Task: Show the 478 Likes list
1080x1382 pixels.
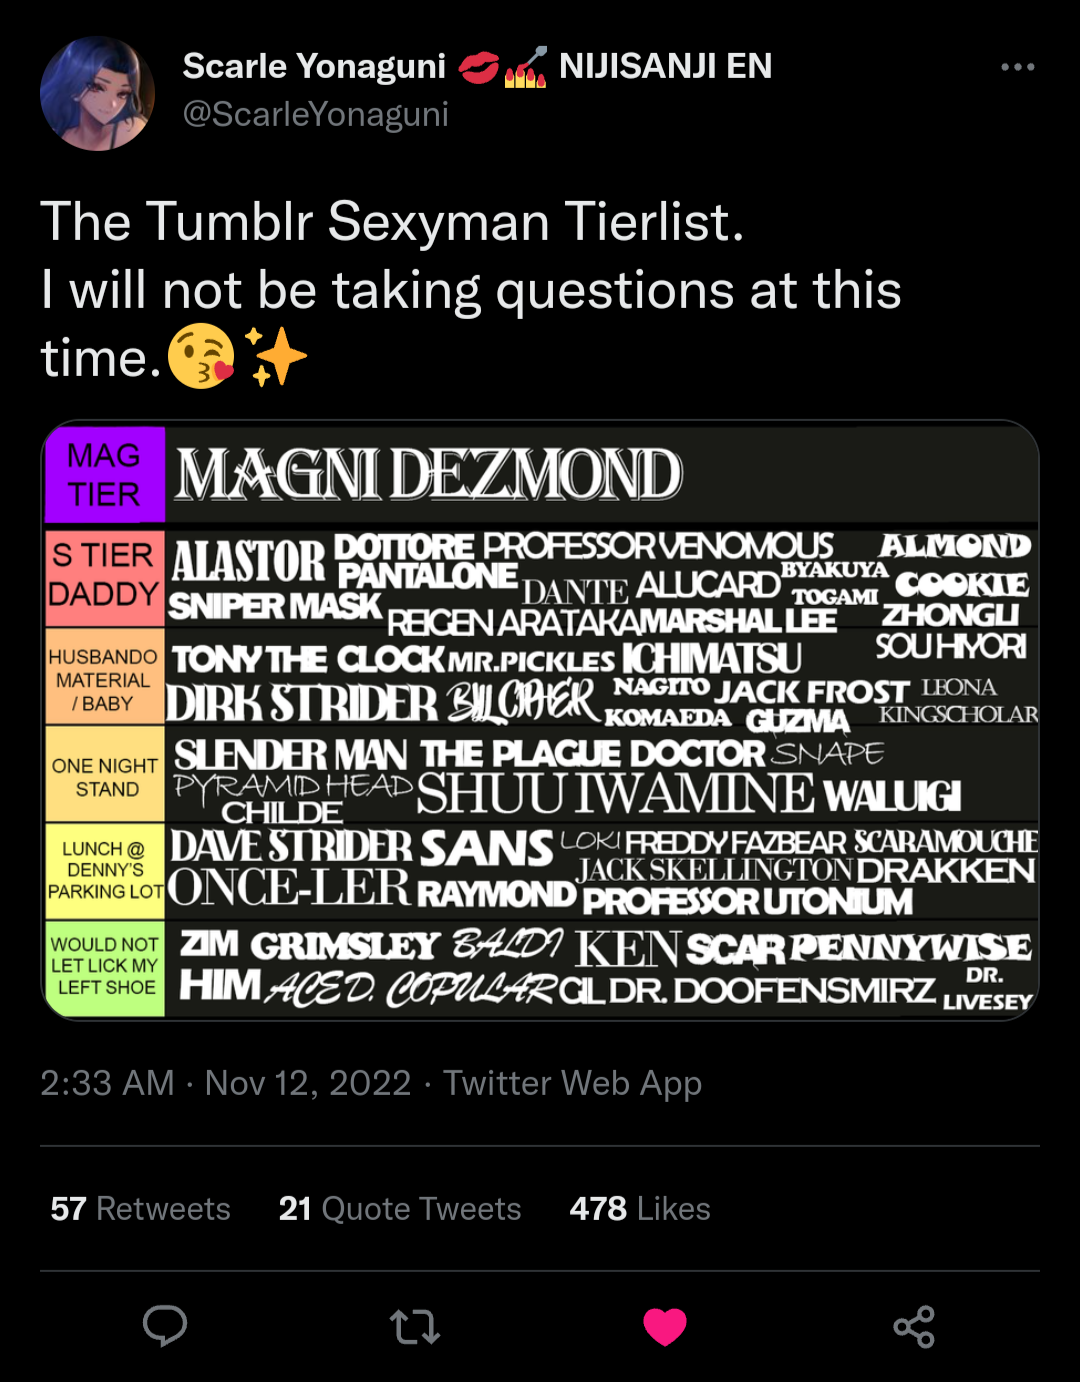Action: pos(640,1209)
